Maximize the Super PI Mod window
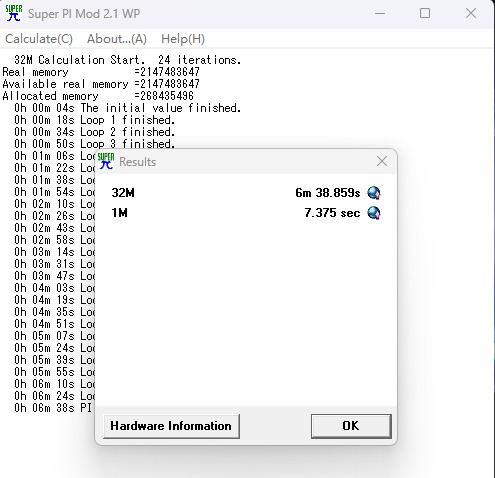495x478 pixels. click(x=425, y=13)
